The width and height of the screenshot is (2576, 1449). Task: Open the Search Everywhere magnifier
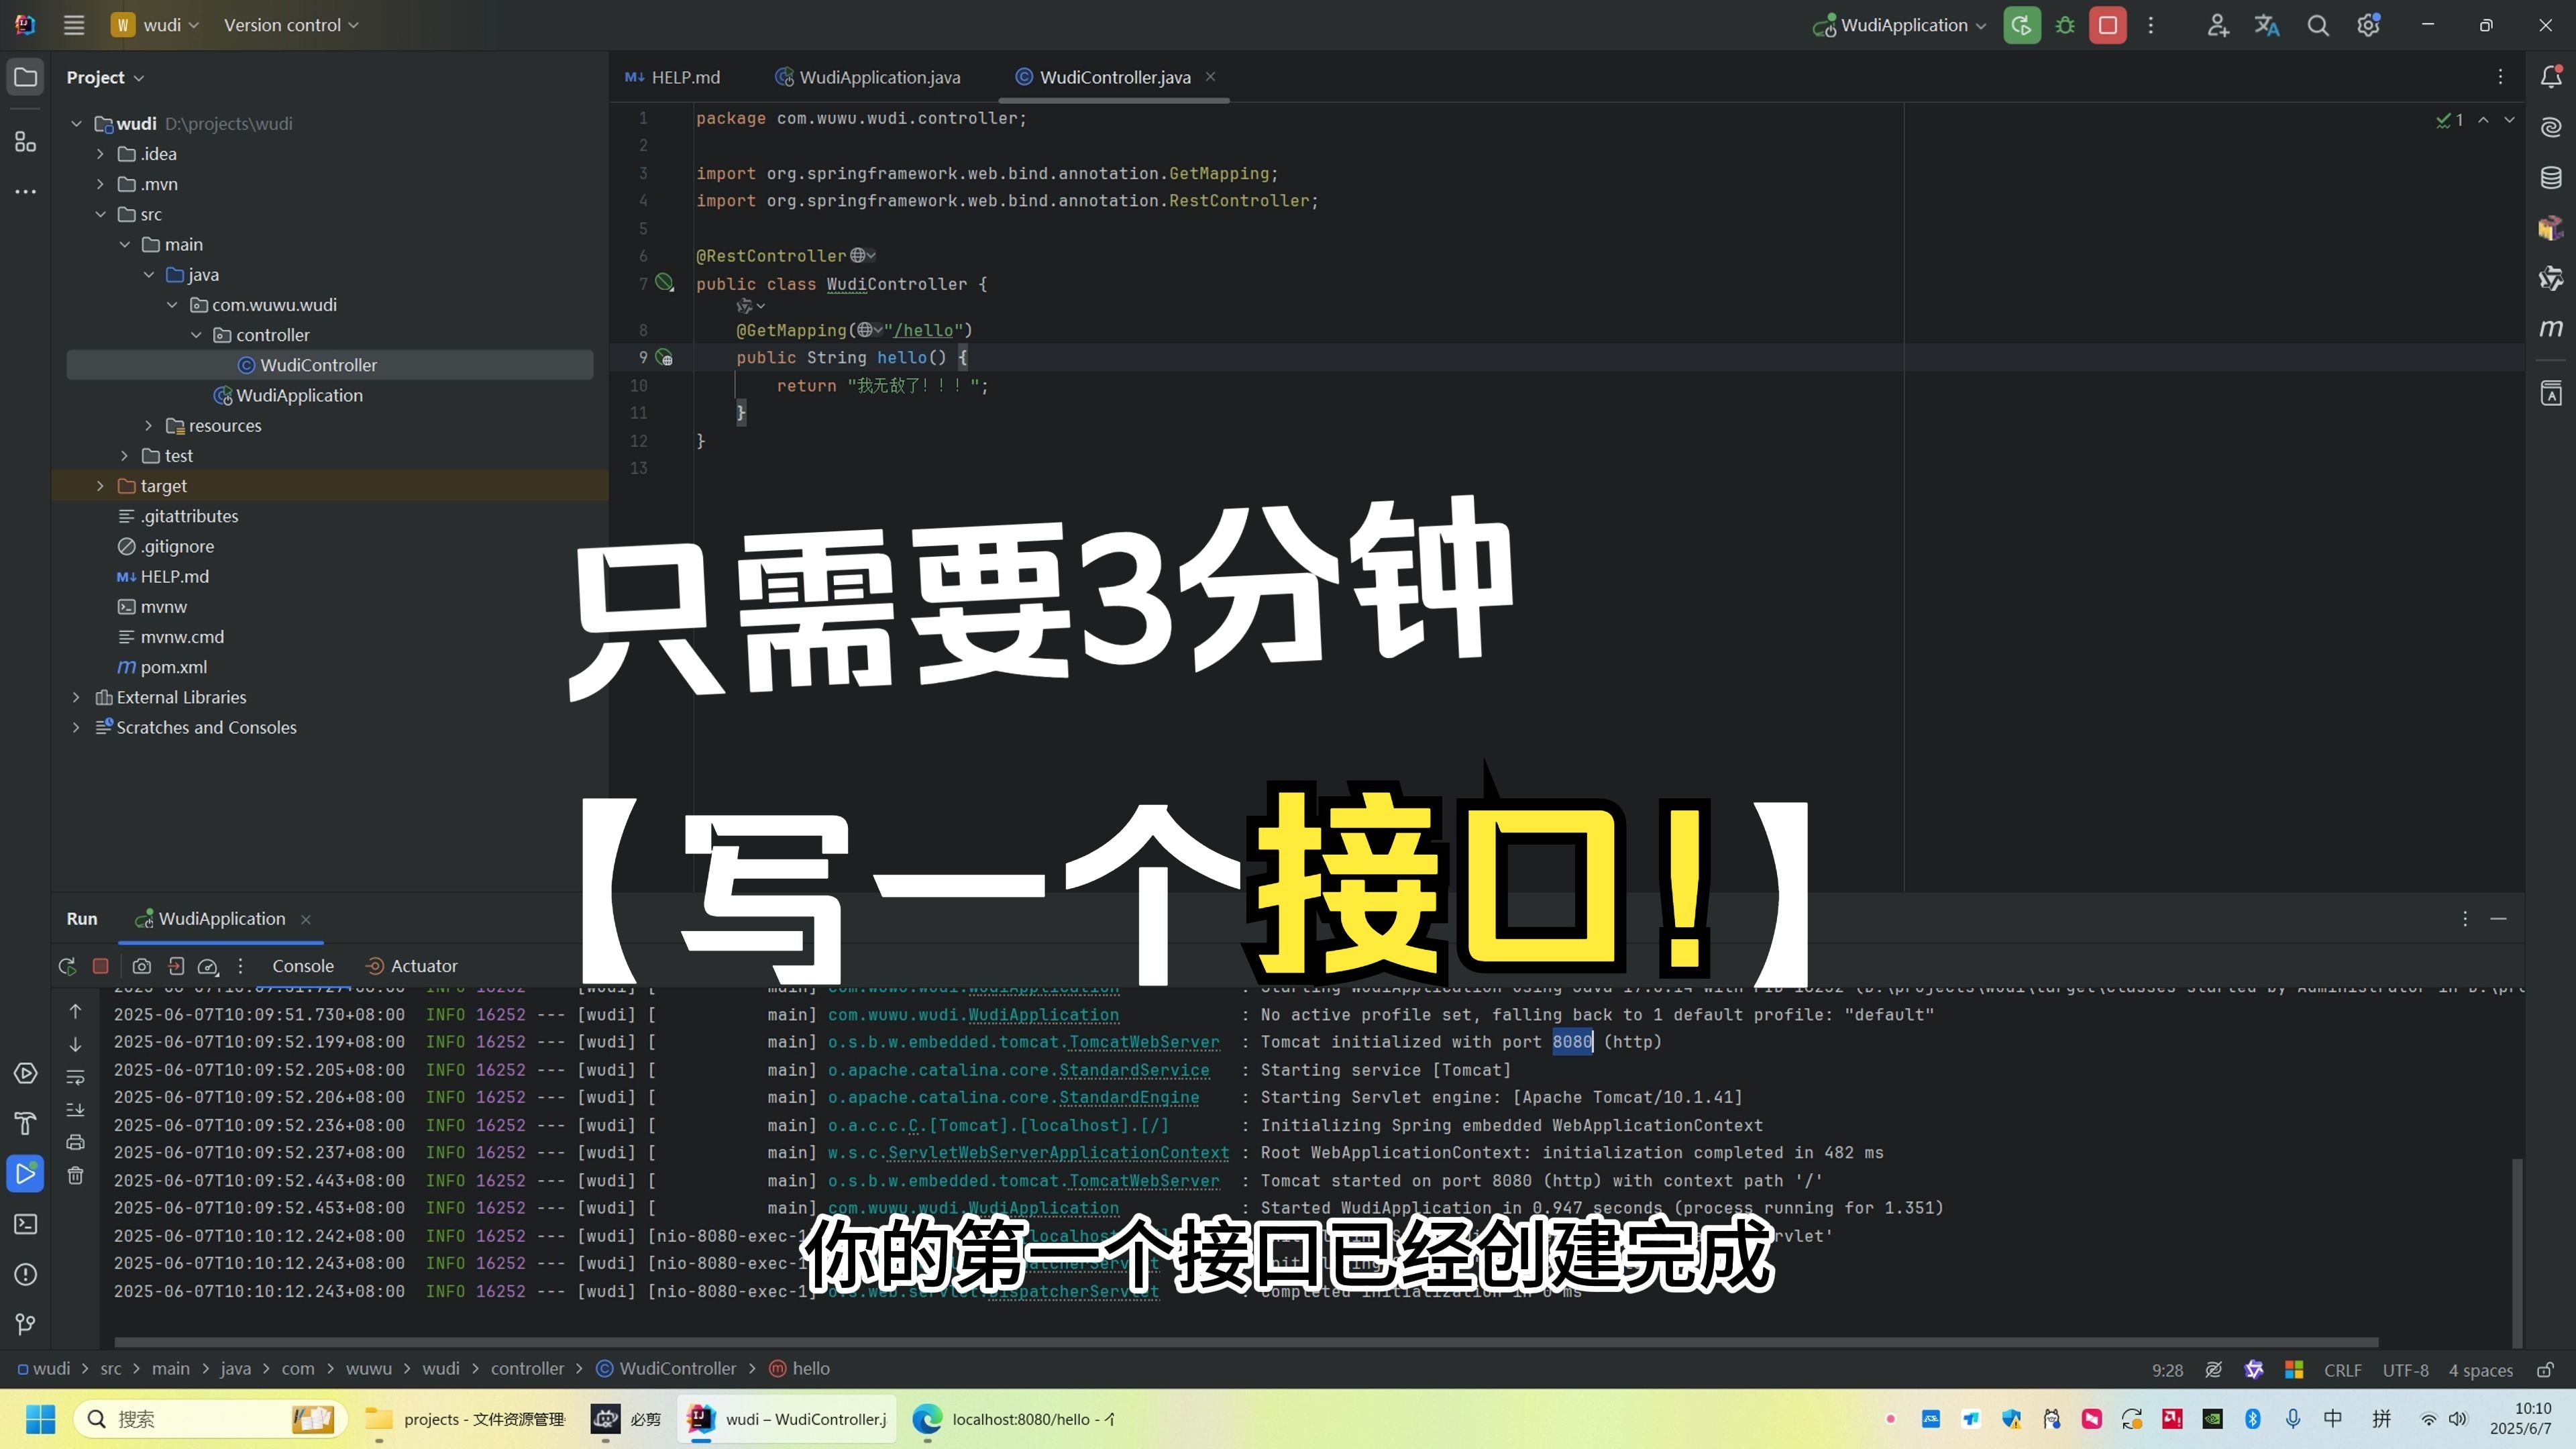[2318, 25]
